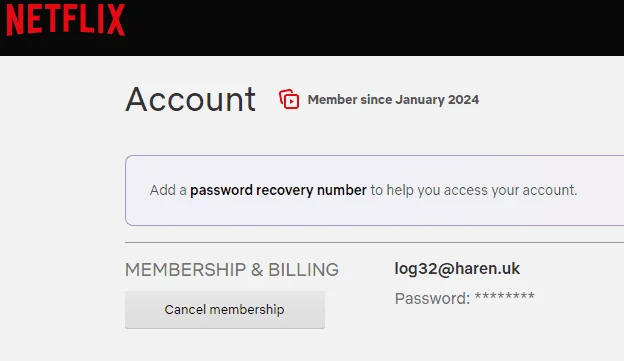Click the asterisks of the hidden password
The image size is (624, 361).
click(x=505, y=297)
